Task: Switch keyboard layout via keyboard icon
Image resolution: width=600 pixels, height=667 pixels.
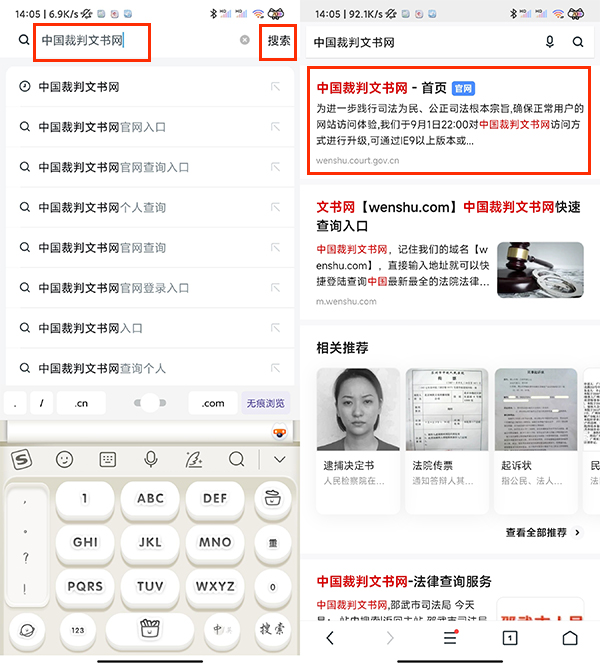Action: tap(108, 459)
